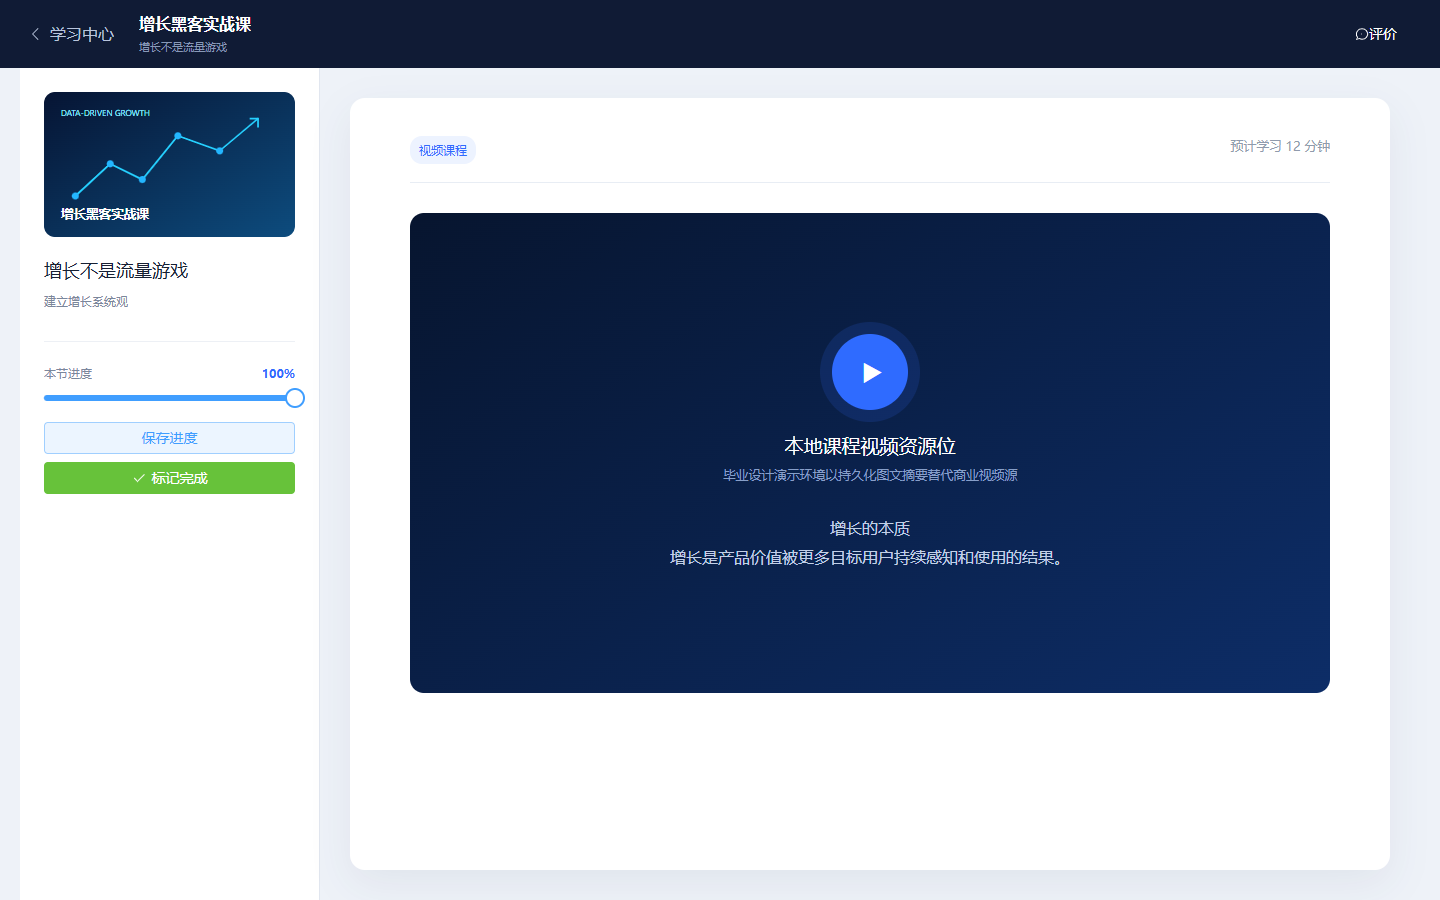Click the 评价 review button
Image resolution: width=1440 pixels, height=900 pixels.
(1376, 34)
